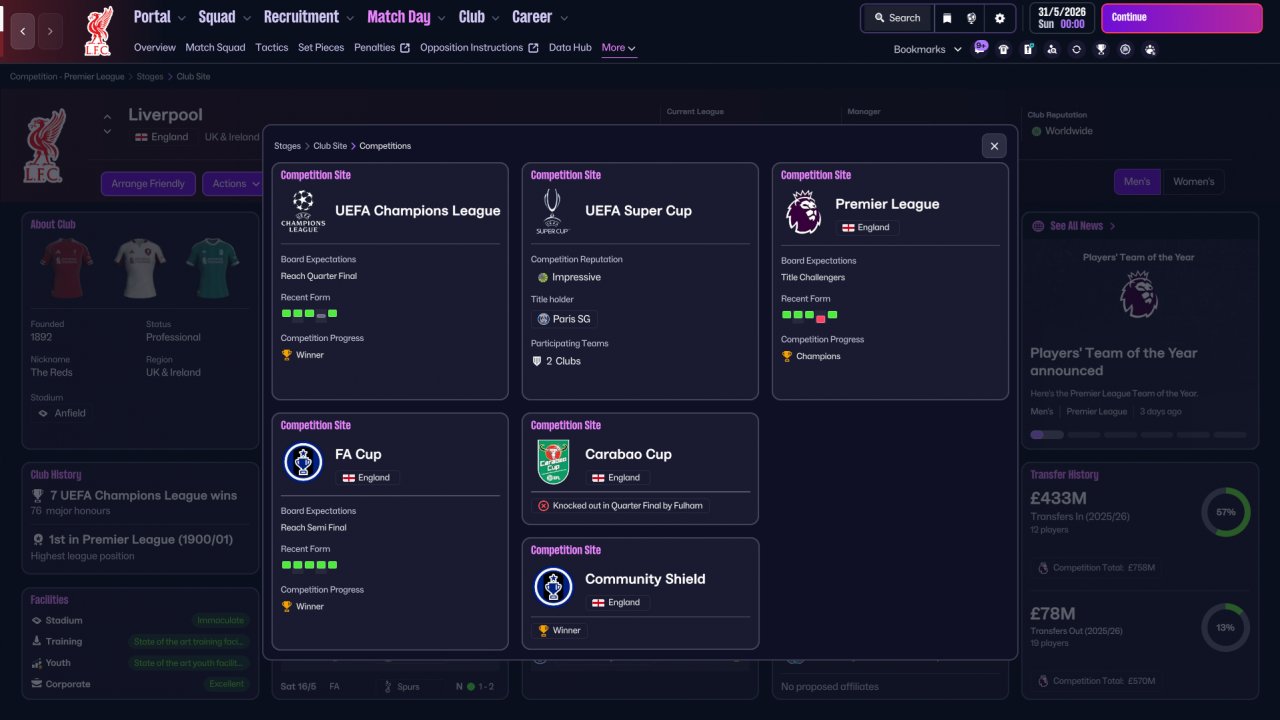Click the circular arrows shortcut icon
The image size is (1280, 720).
tap(1076, 49)
